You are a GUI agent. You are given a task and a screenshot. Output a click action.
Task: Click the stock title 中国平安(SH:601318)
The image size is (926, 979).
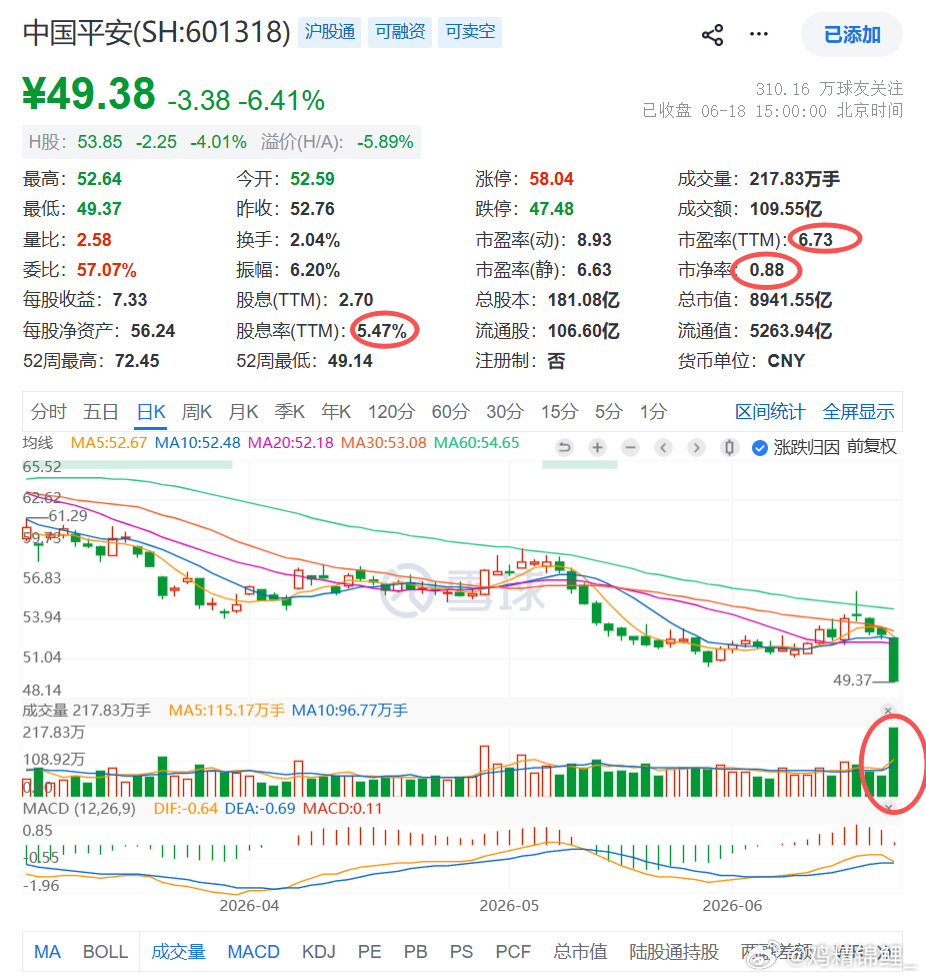click(157, 32)
